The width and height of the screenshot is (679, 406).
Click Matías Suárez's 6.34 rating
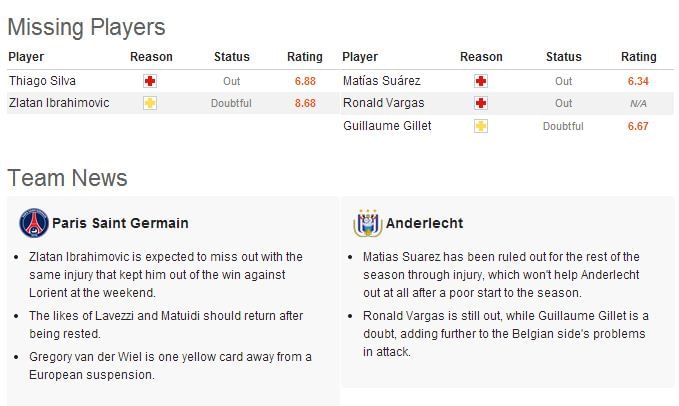[x=638, y=81]
